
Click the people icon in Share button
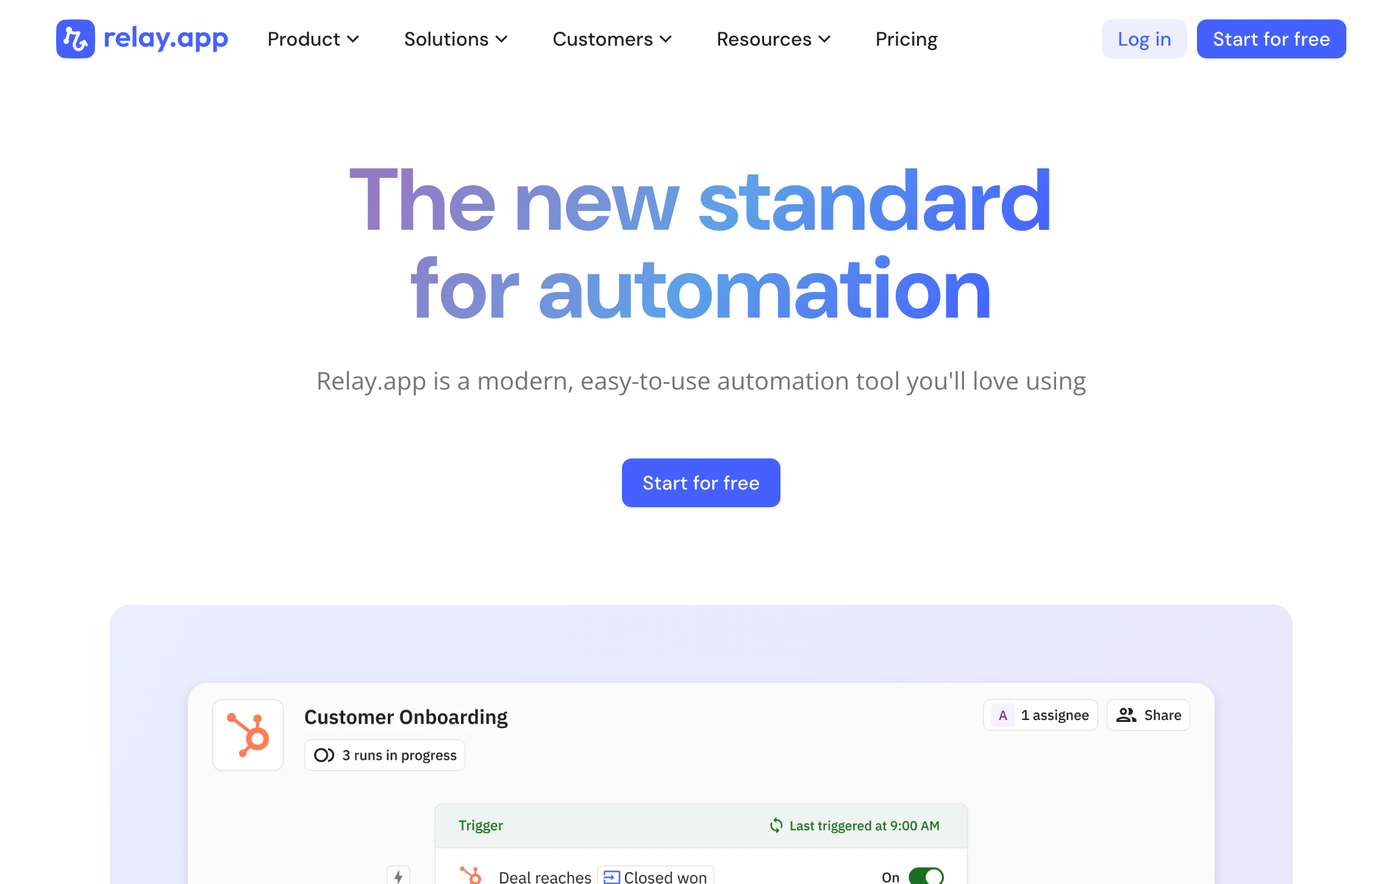pos(1126,715)
